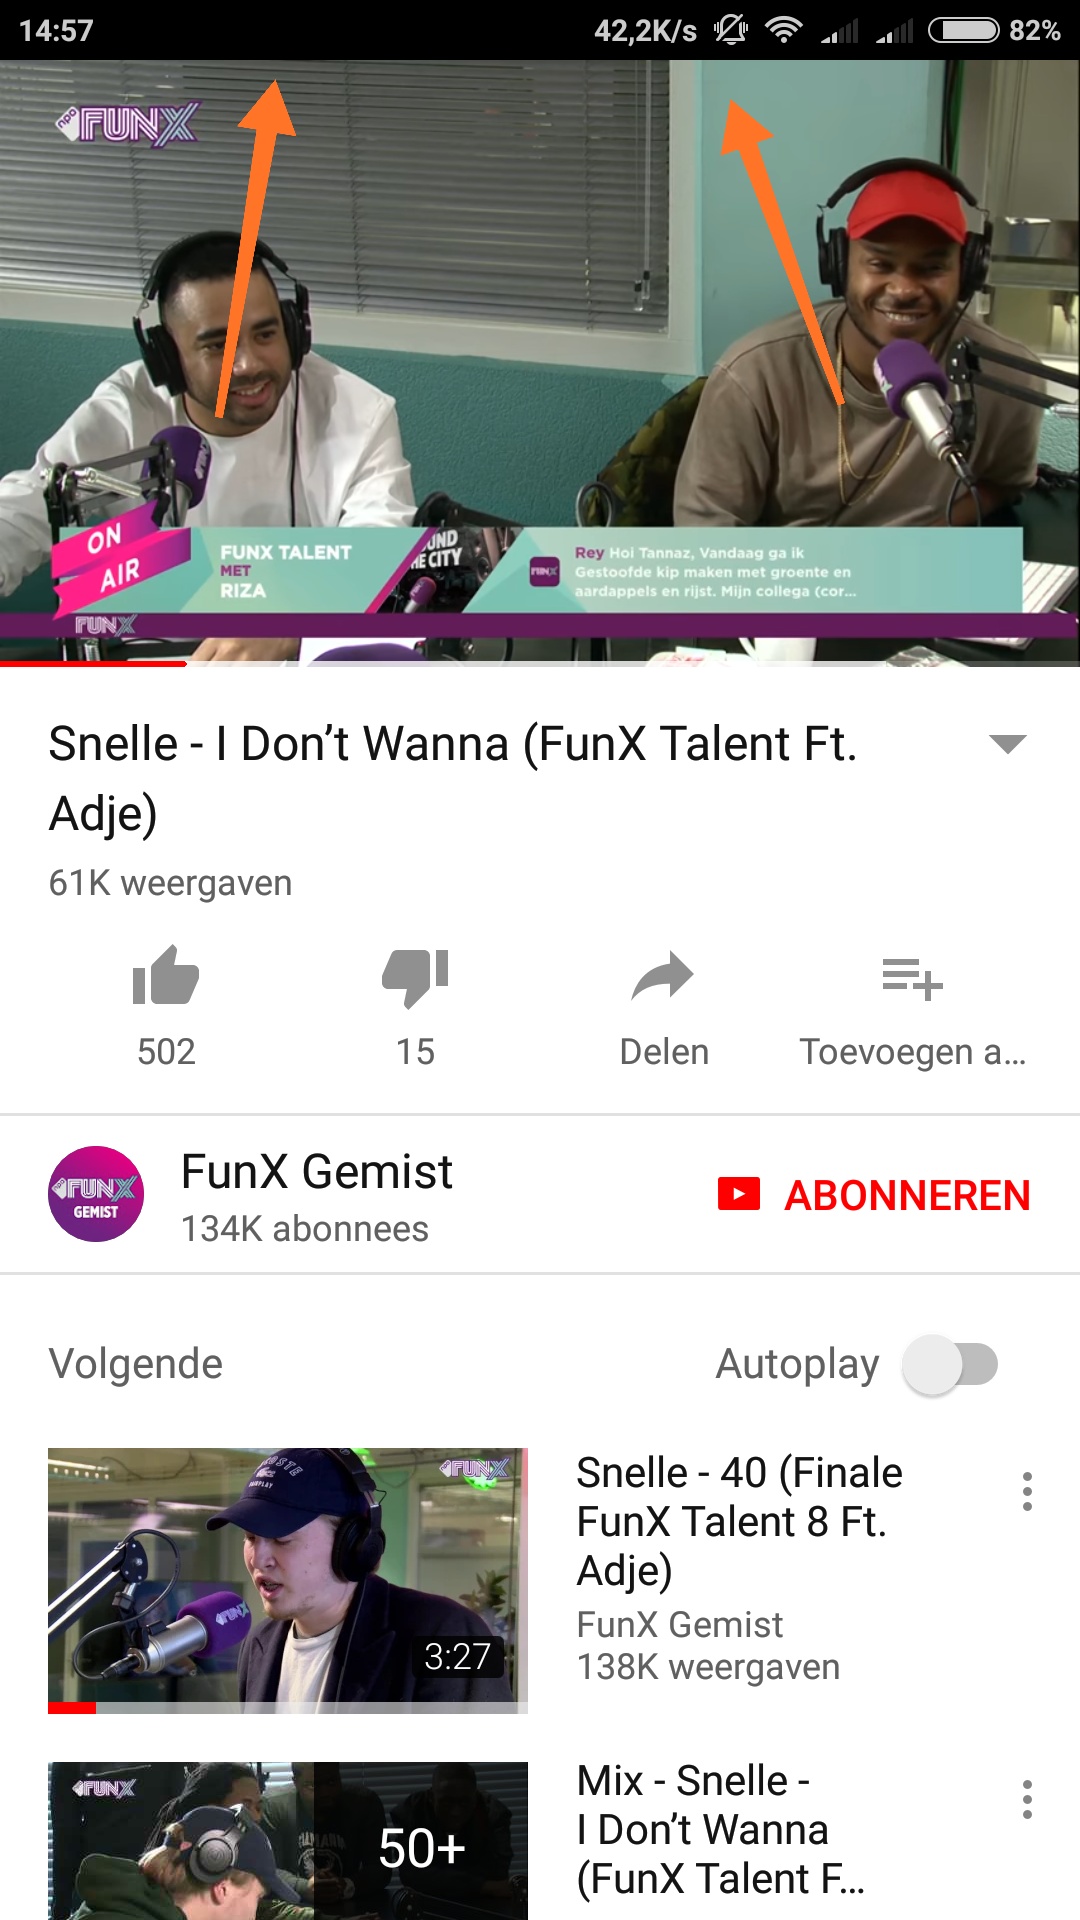The width and height of the screenshot is (1080, 1920).
Task: Open Snelle - 40 Finale video title
Action: pyautogui.click(x=740, y=1521)
